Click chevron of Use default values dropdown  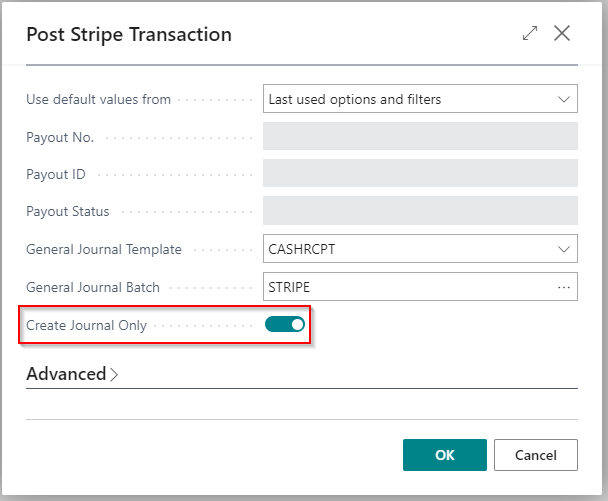point(564,99)
